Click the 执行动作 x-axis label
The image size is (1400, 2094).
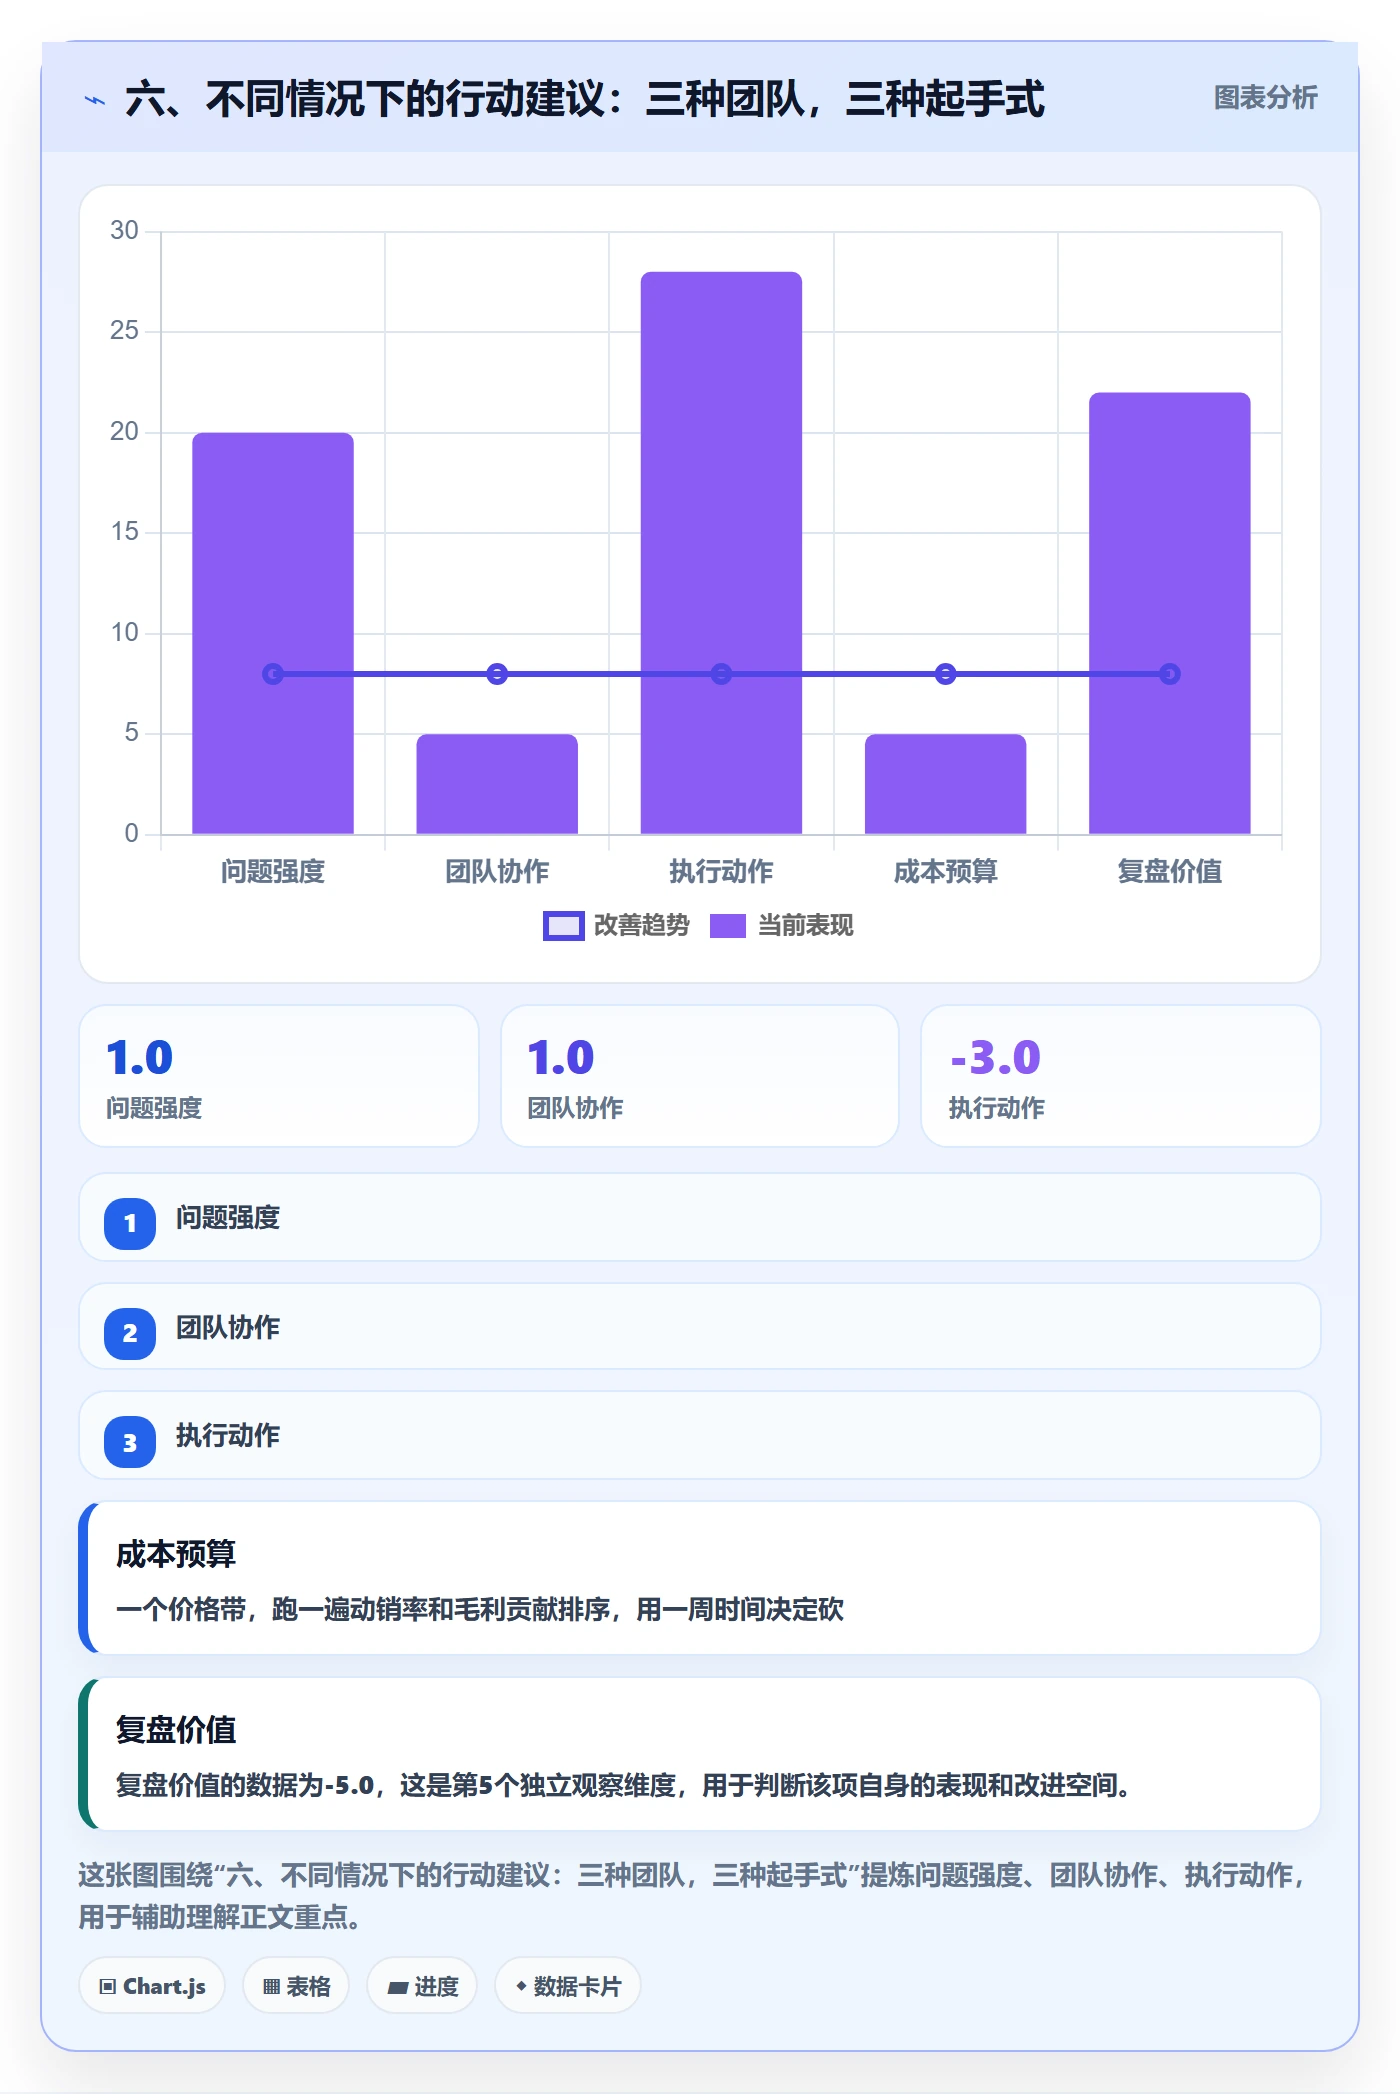pyautogui.click(x=721, y=872)
